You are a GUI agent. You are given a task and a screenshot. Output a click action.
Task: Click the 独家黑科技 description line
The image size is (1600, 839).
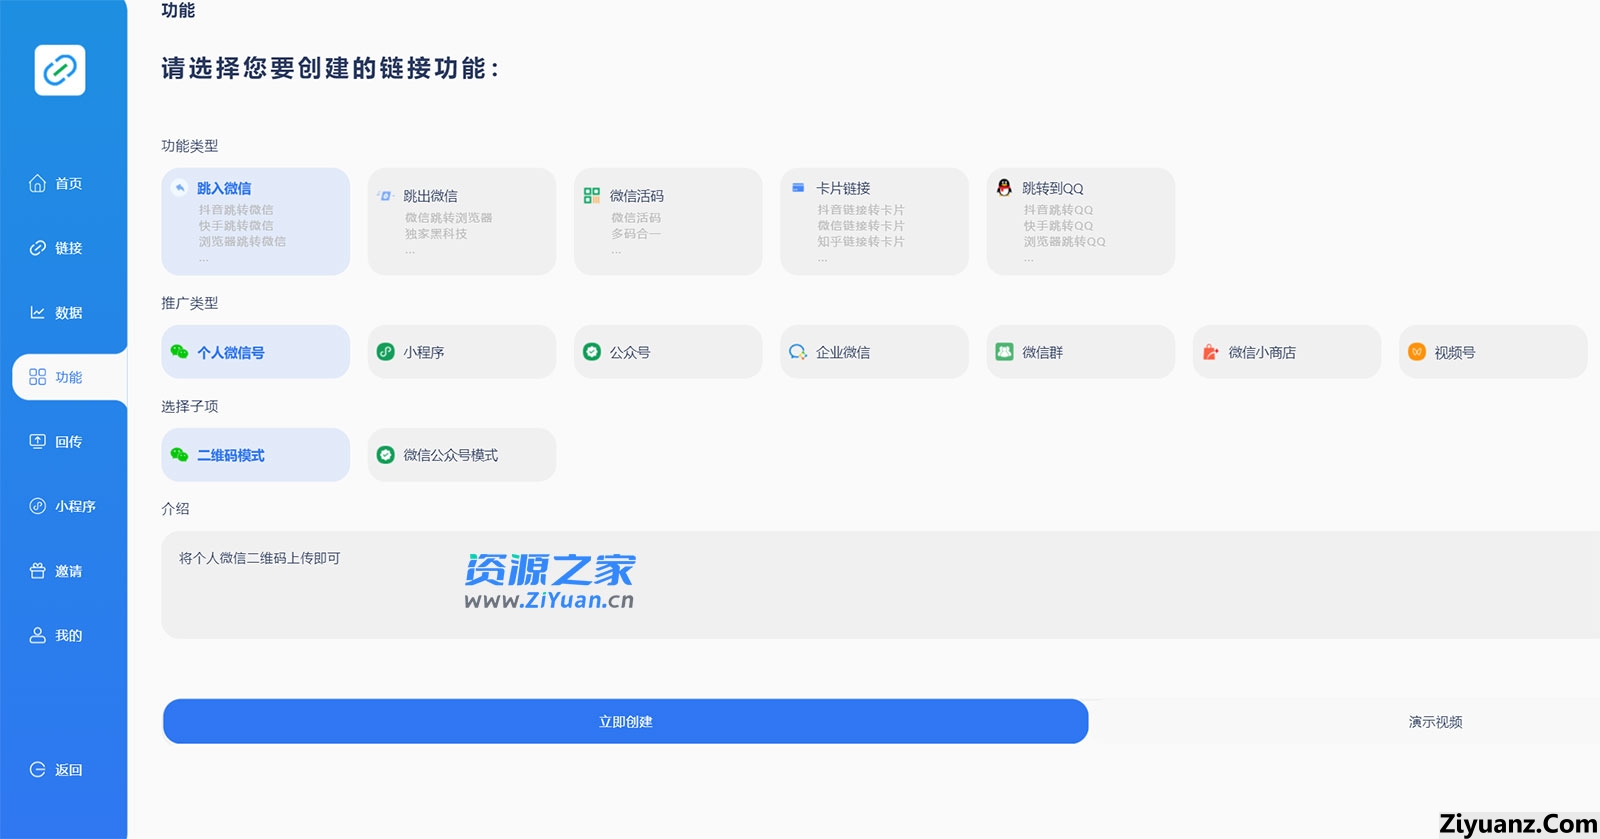[x=436, y=234]
